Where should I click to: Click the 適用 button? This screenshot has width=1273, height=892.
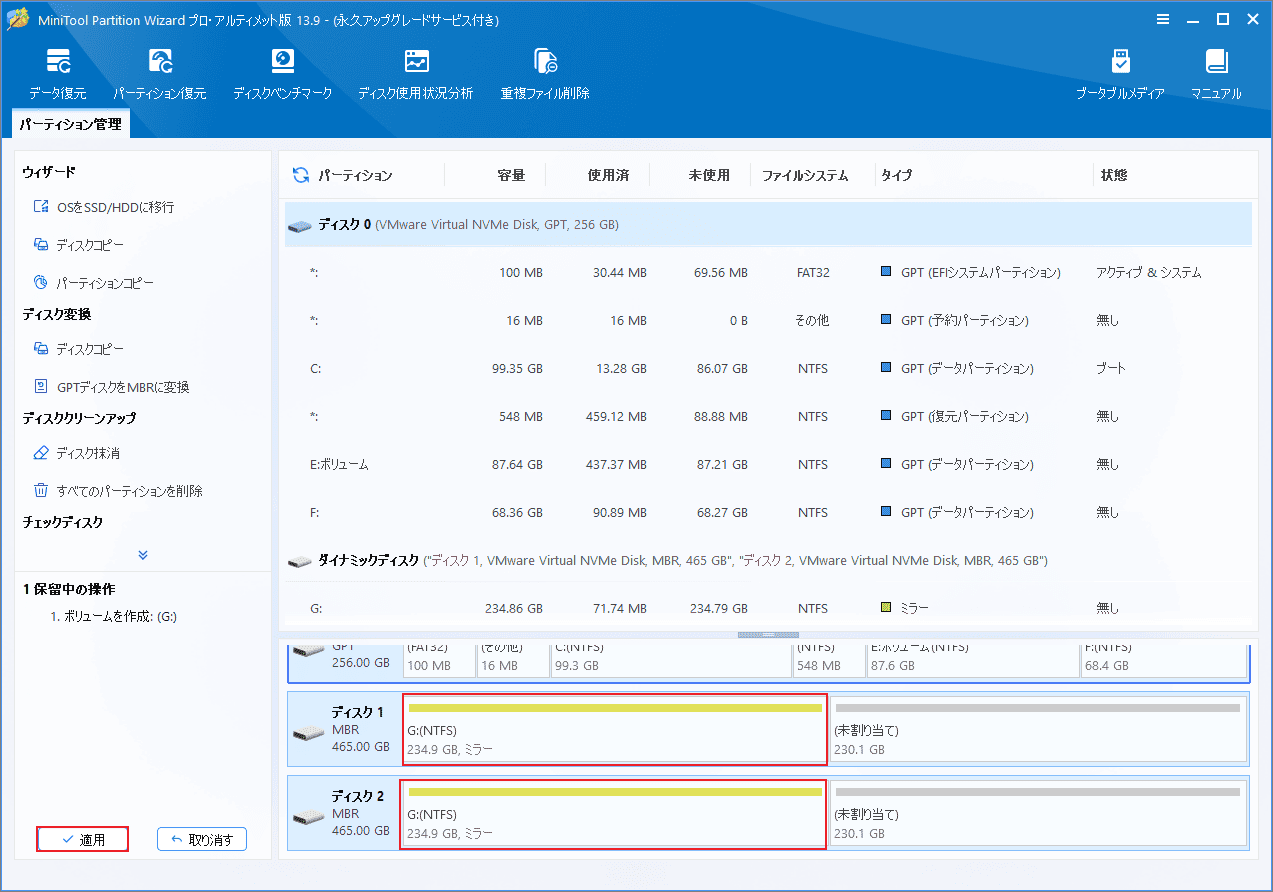(83, 839)
